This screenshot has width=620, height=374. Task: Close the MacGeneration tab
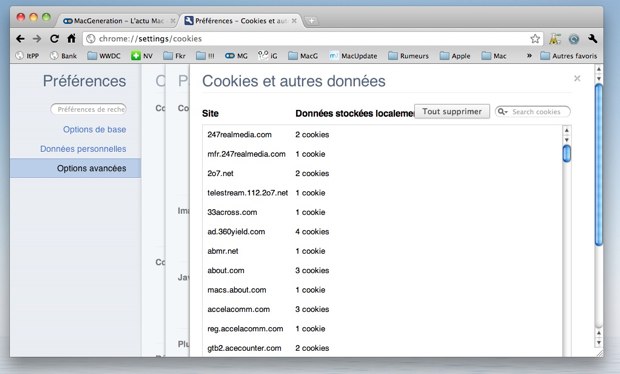(173, 21)
